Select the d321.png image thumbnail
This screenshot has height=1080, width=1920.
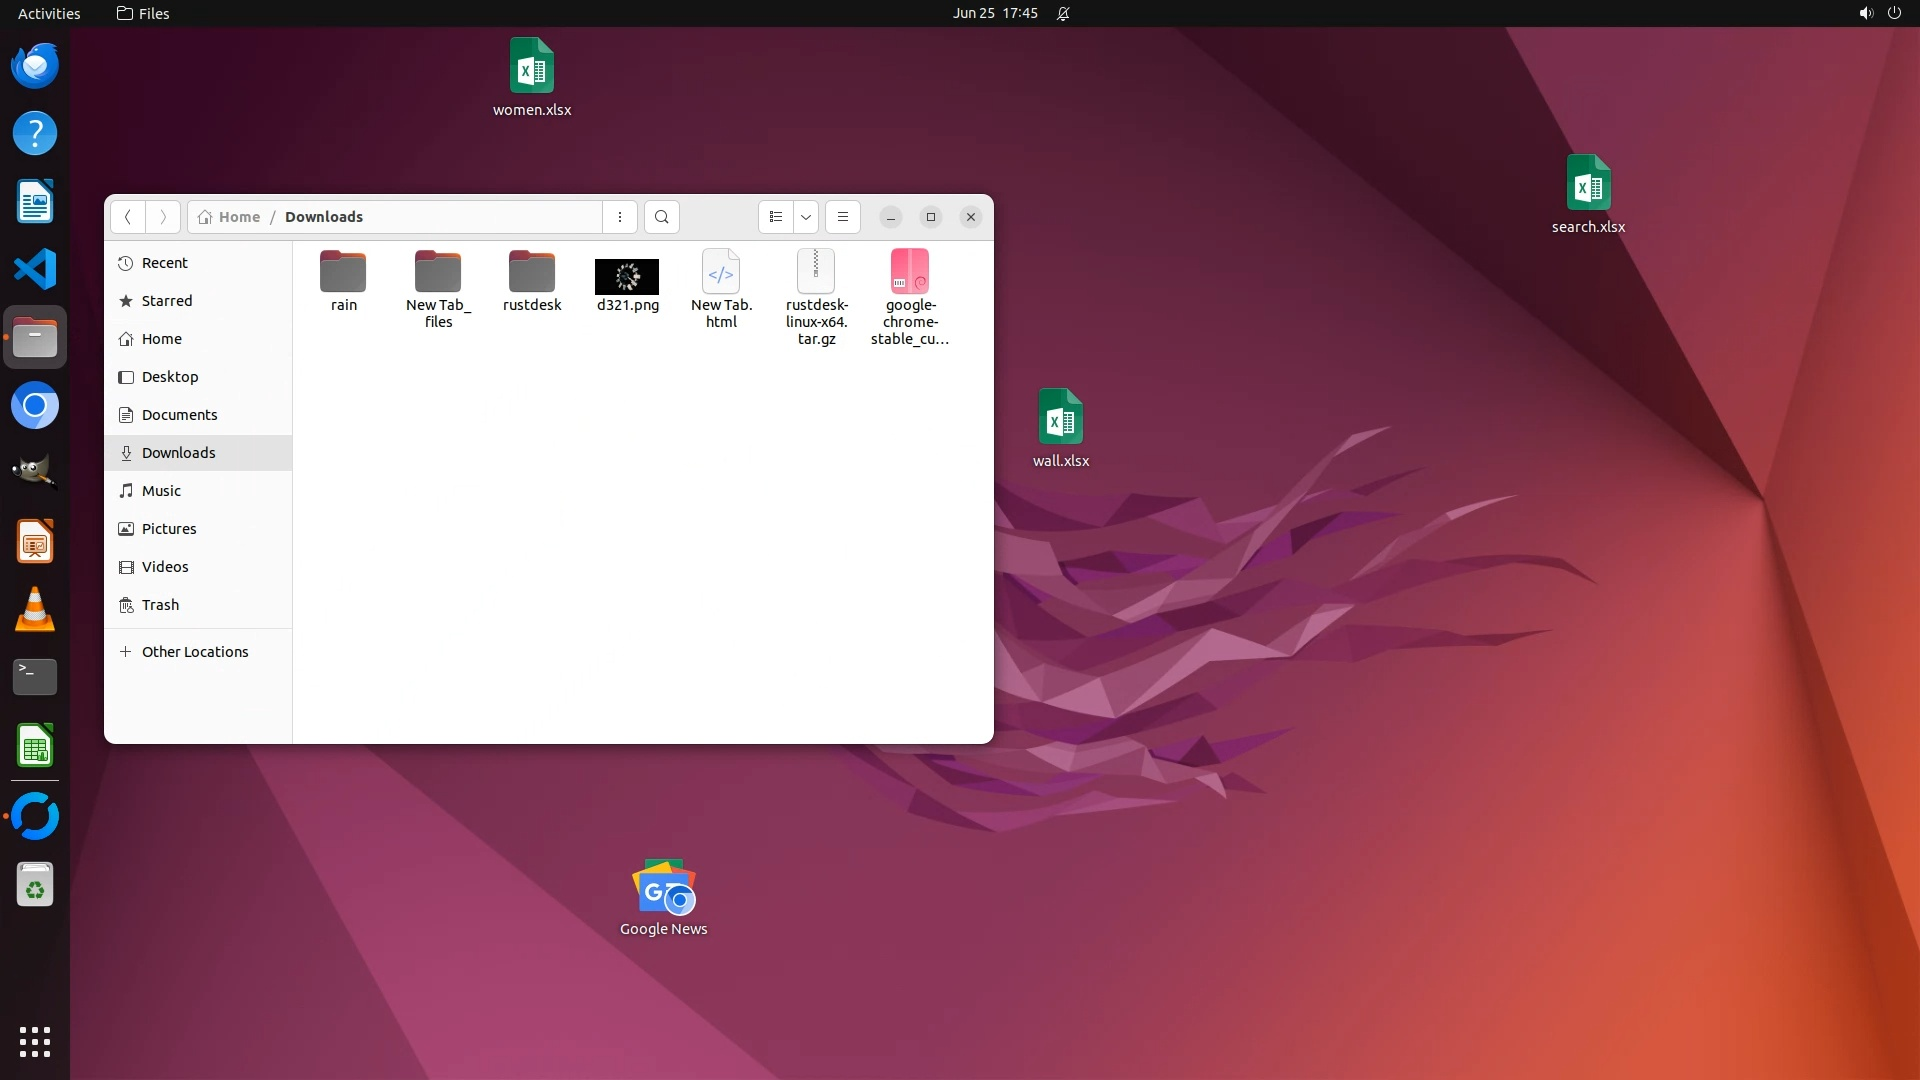627,276
